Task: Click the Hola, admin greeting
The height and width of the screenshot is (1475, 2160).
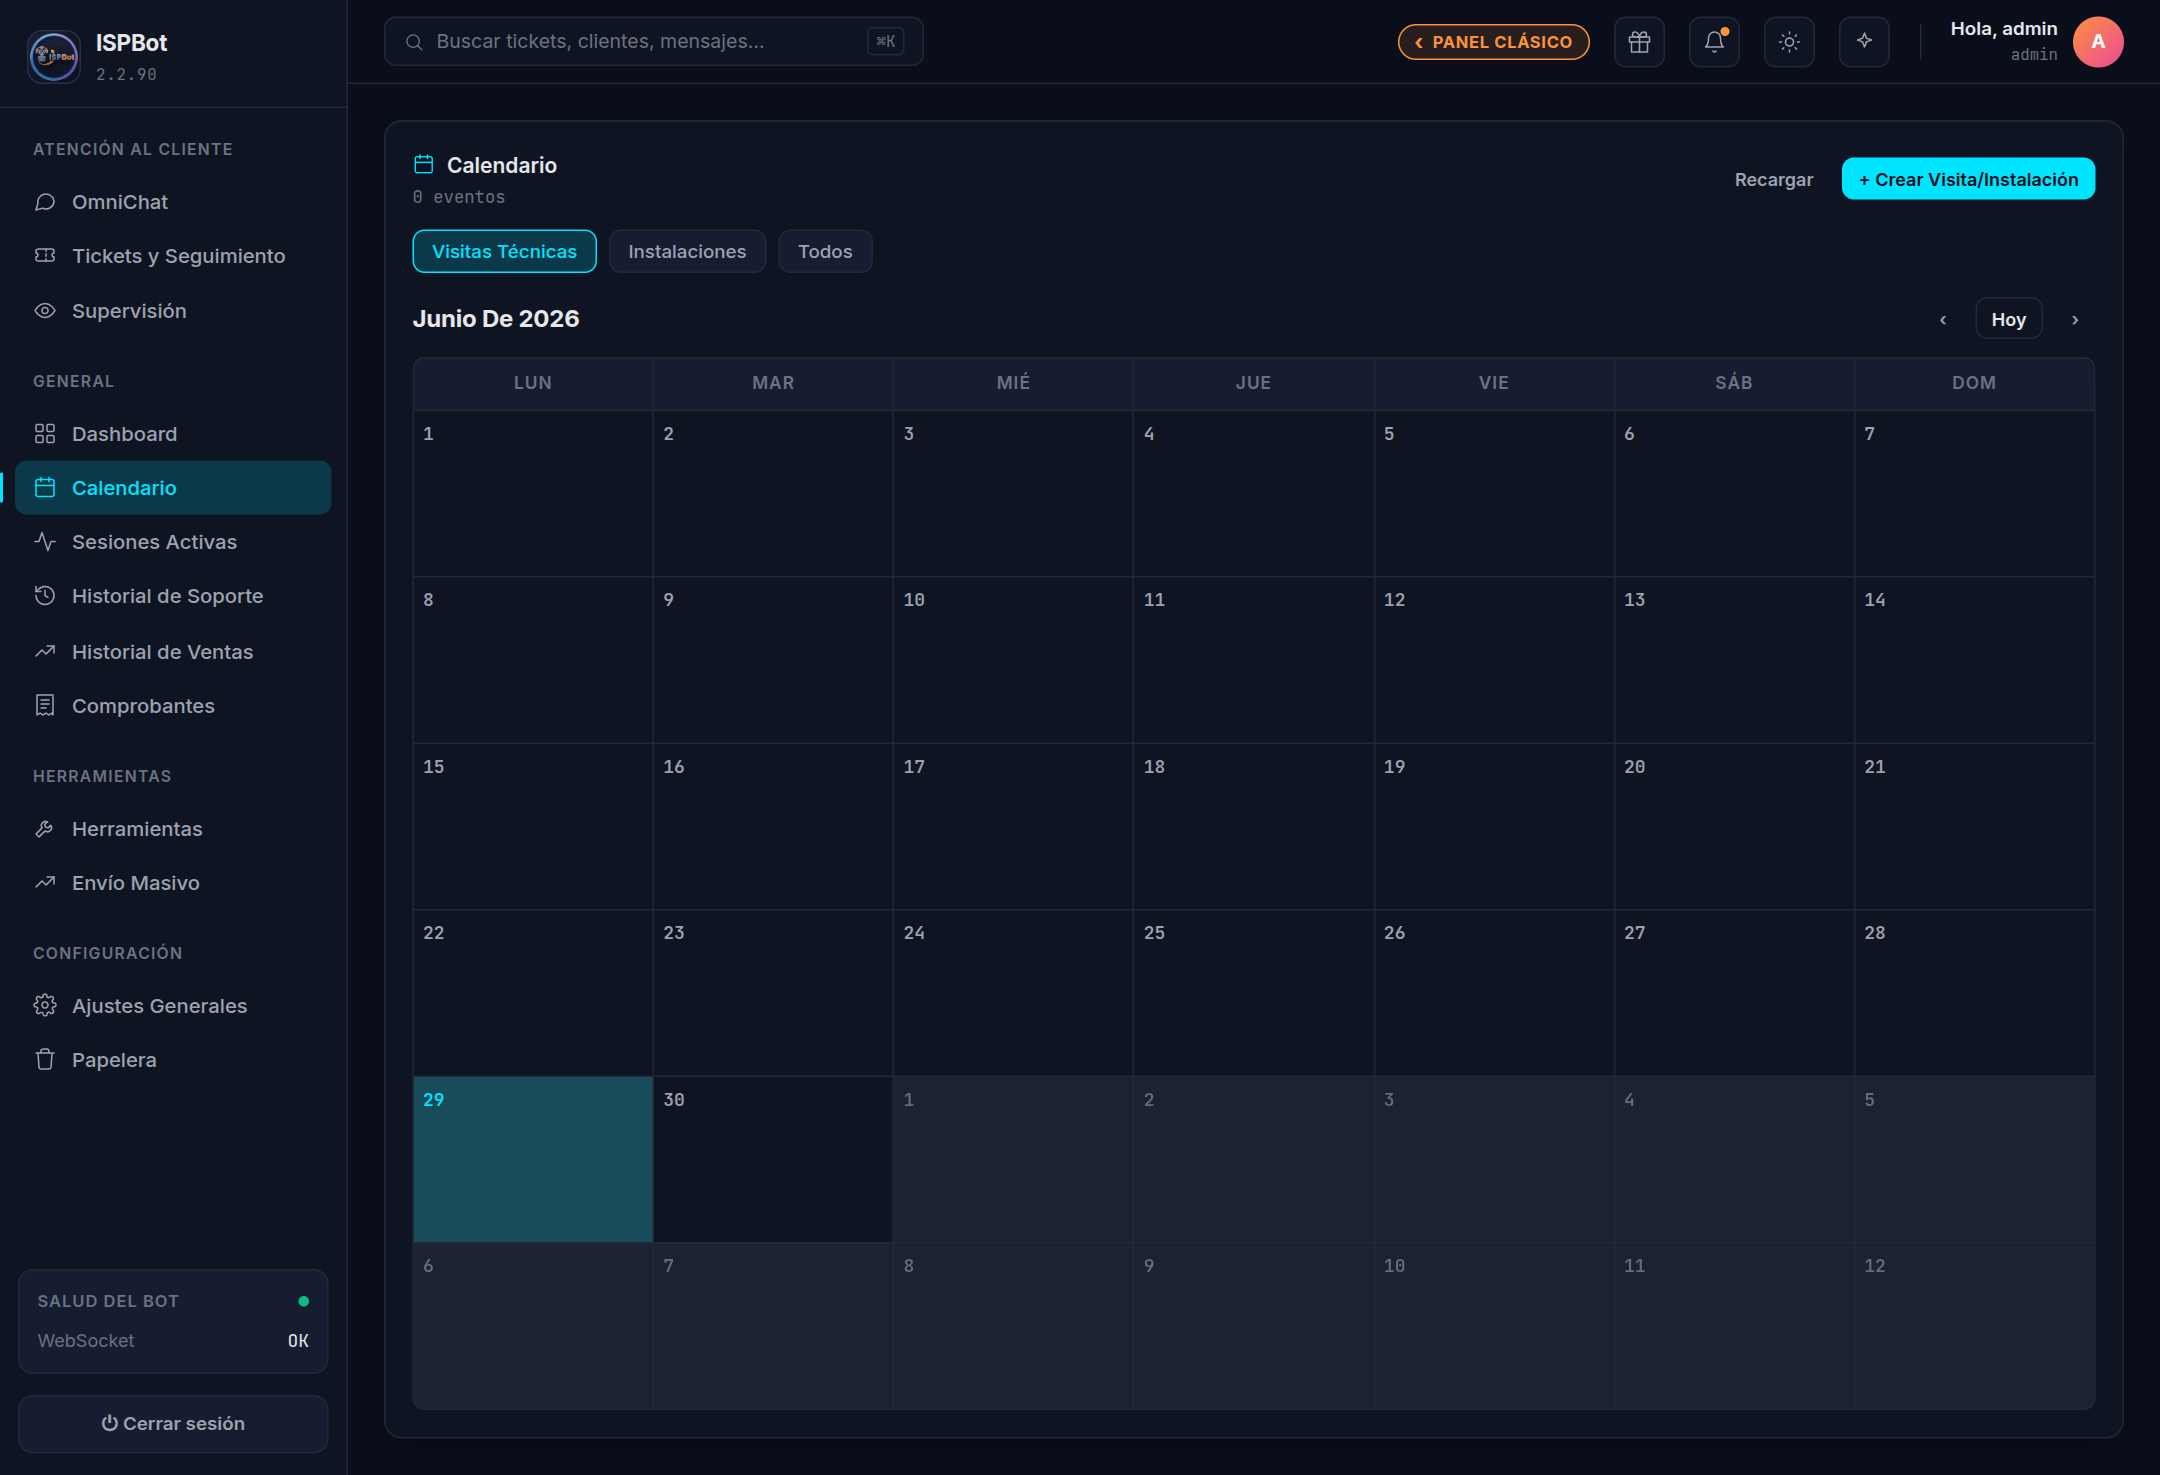Action: coord(2004,29)
